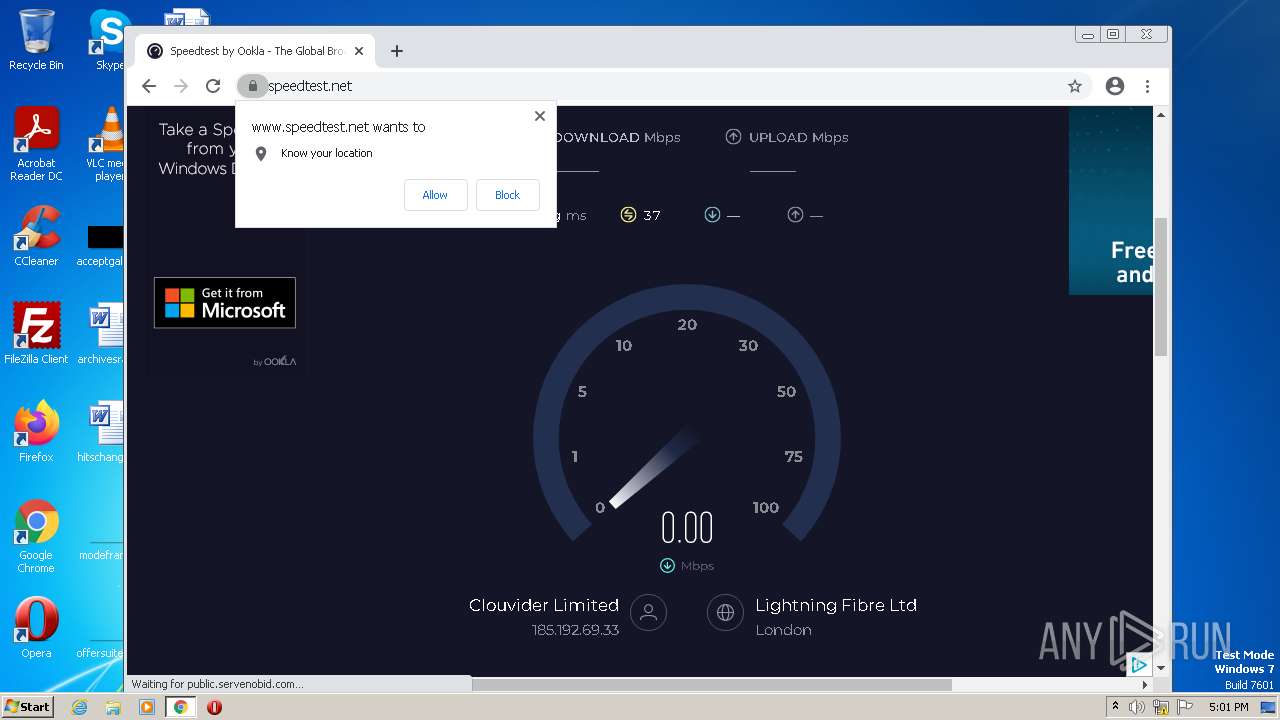The image size is (1280, 720).
Task: Open the file explorer taskbar icon
Action: 113,707
